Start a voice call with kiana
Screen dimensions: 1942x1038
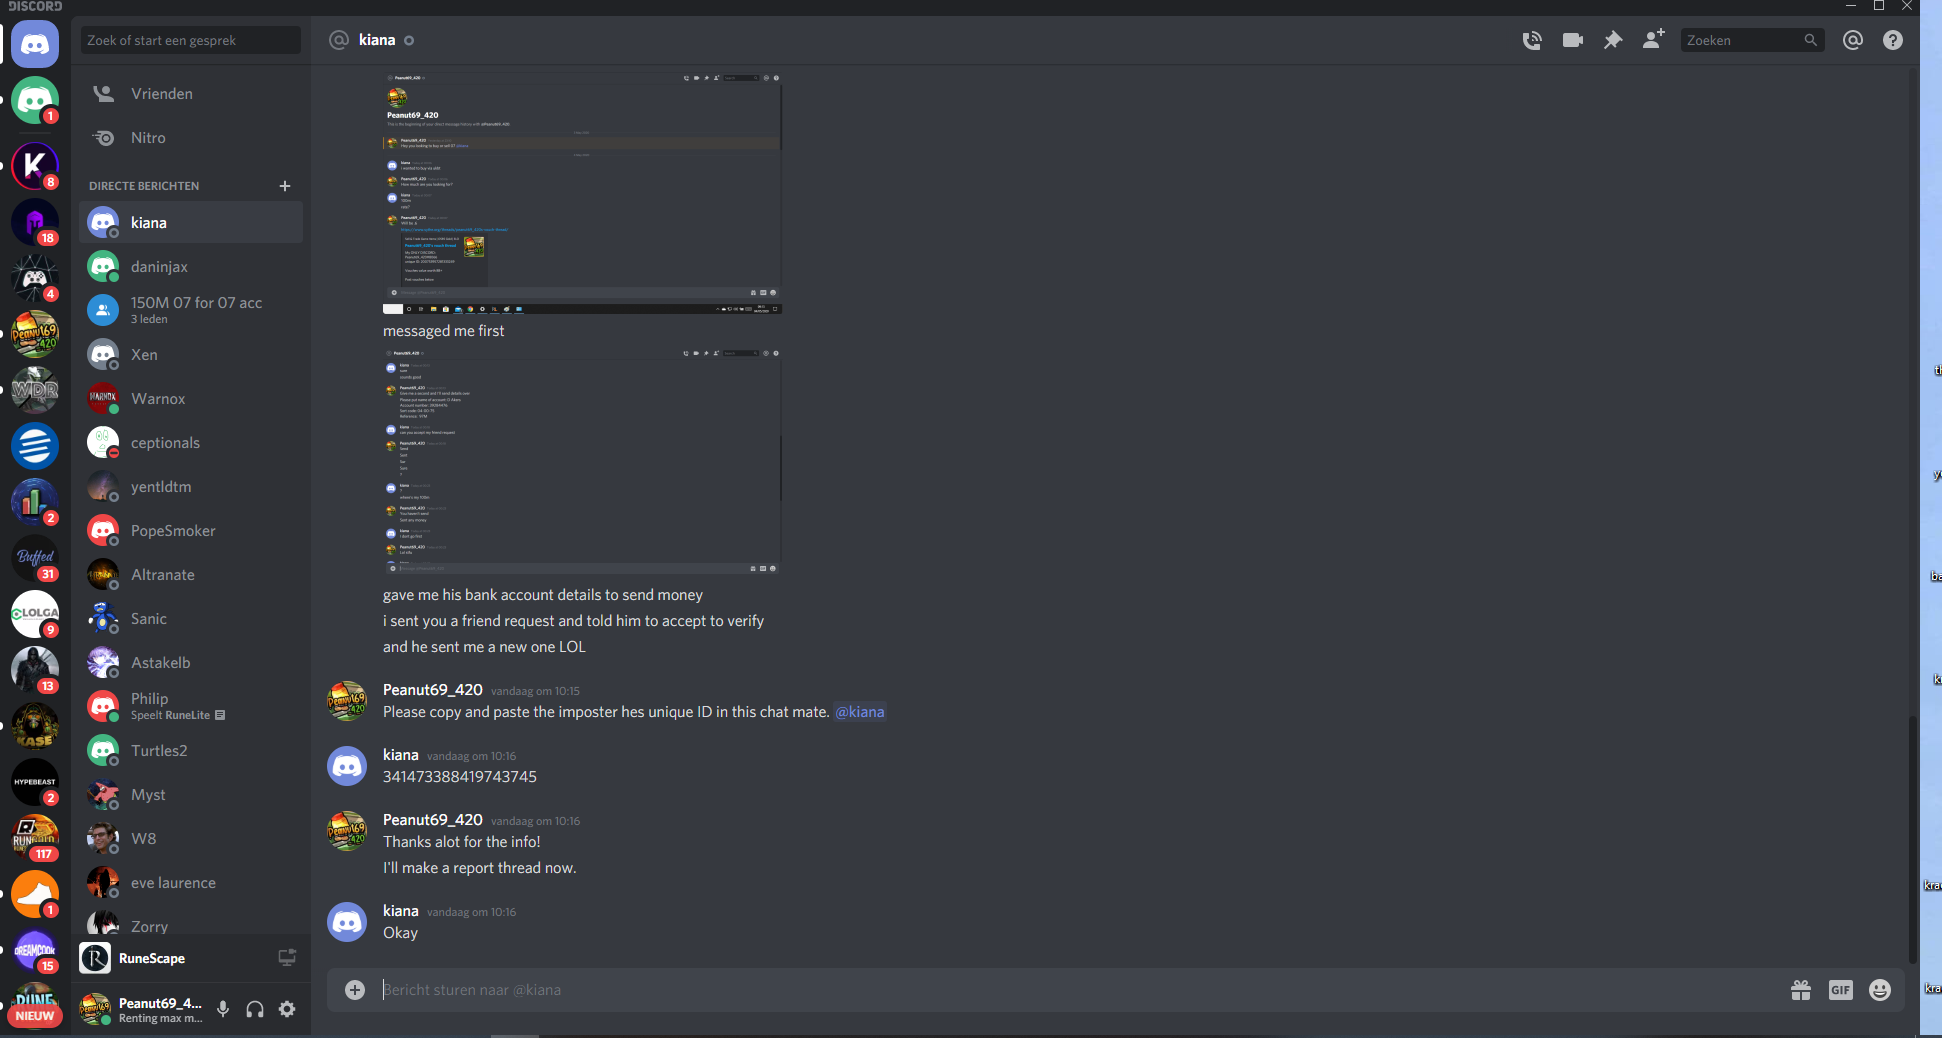point(1532,40)
